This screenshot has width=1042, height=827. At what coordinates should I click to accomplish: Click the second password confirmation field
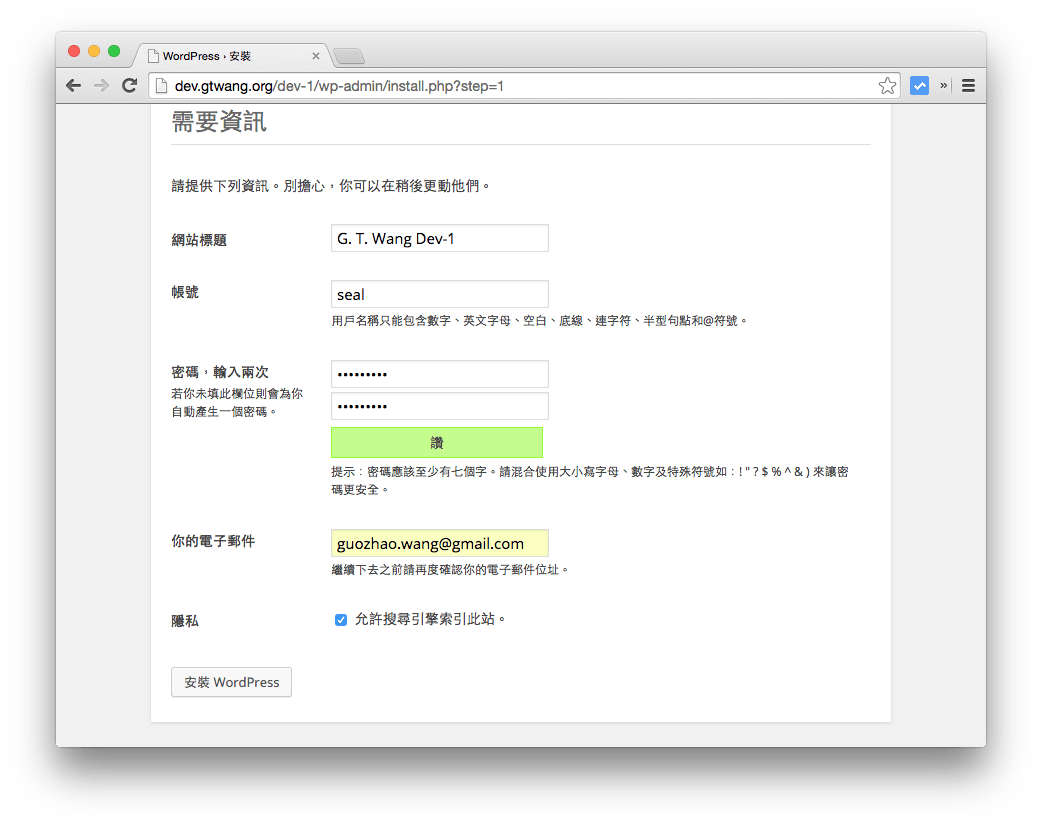click(439, 405)
